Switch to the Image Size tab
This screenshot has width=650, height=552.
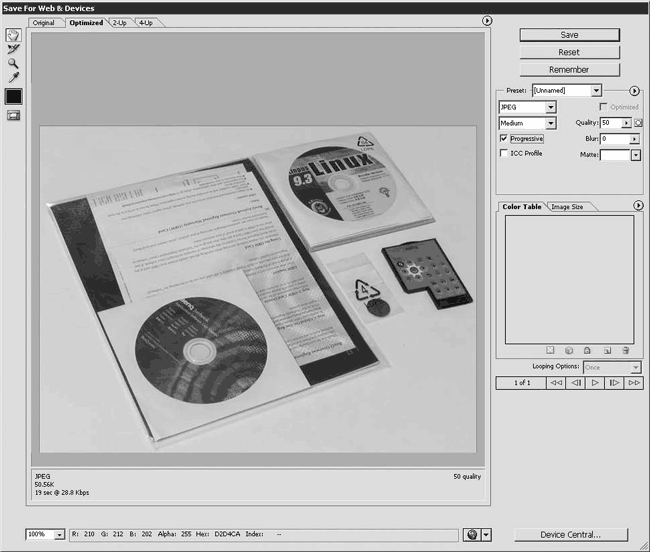pyautogui.click(x=567, y=207)
